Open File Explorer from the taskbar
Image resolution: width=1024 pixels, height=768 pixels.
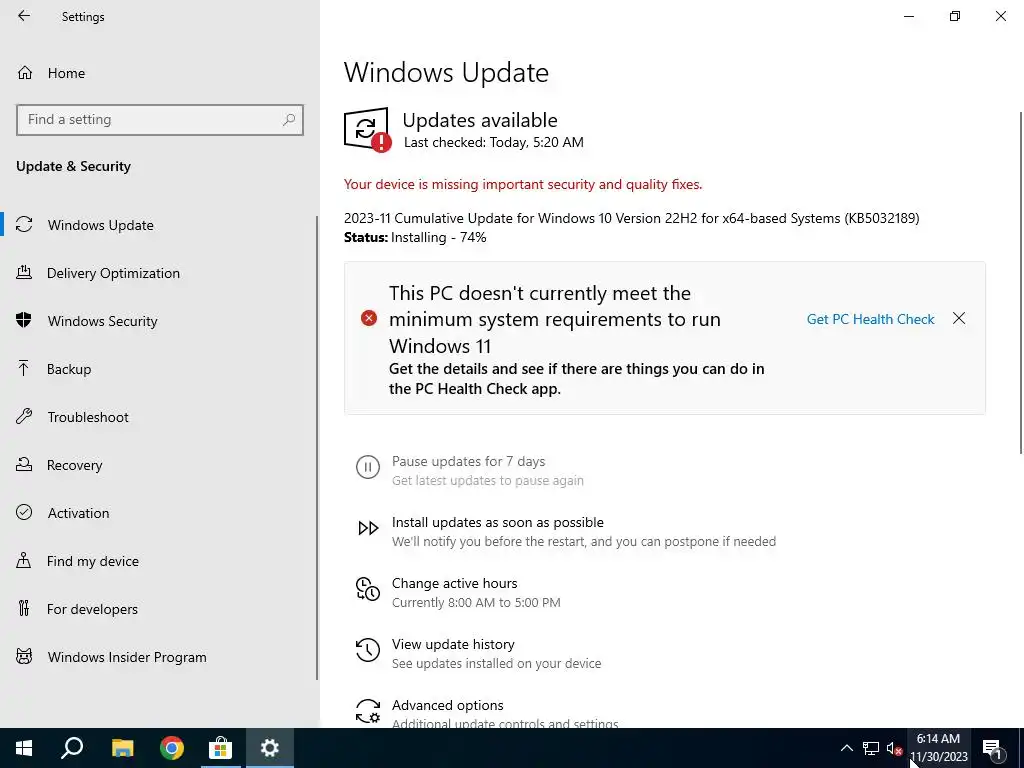click(122, 748)
